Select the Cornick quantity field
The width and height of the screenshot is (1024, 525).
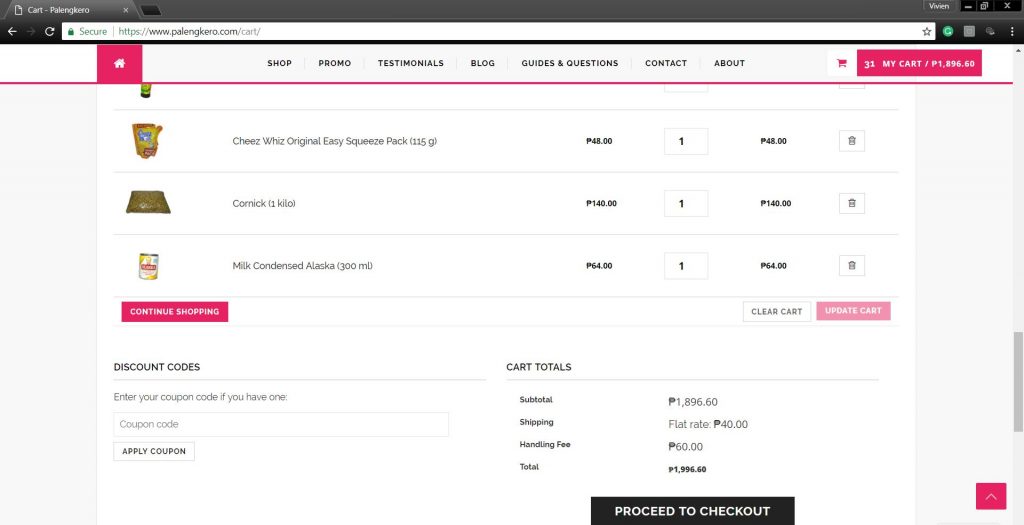click(x=685, y=203)
